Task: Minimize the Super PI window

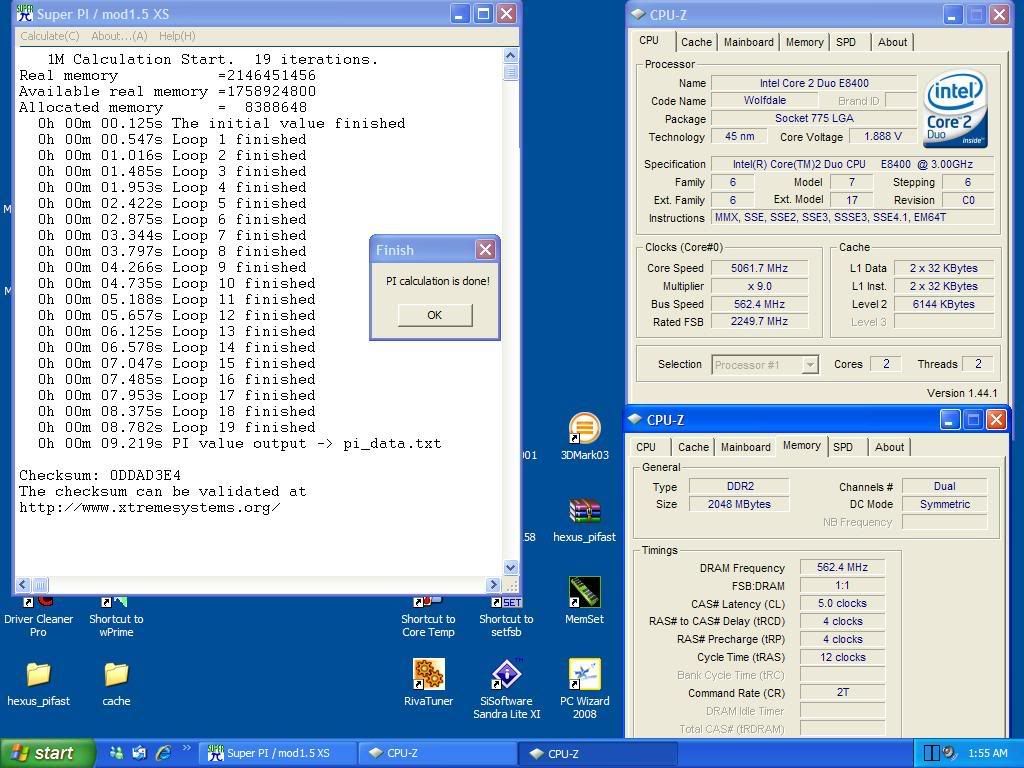Action: click(460, 14)
